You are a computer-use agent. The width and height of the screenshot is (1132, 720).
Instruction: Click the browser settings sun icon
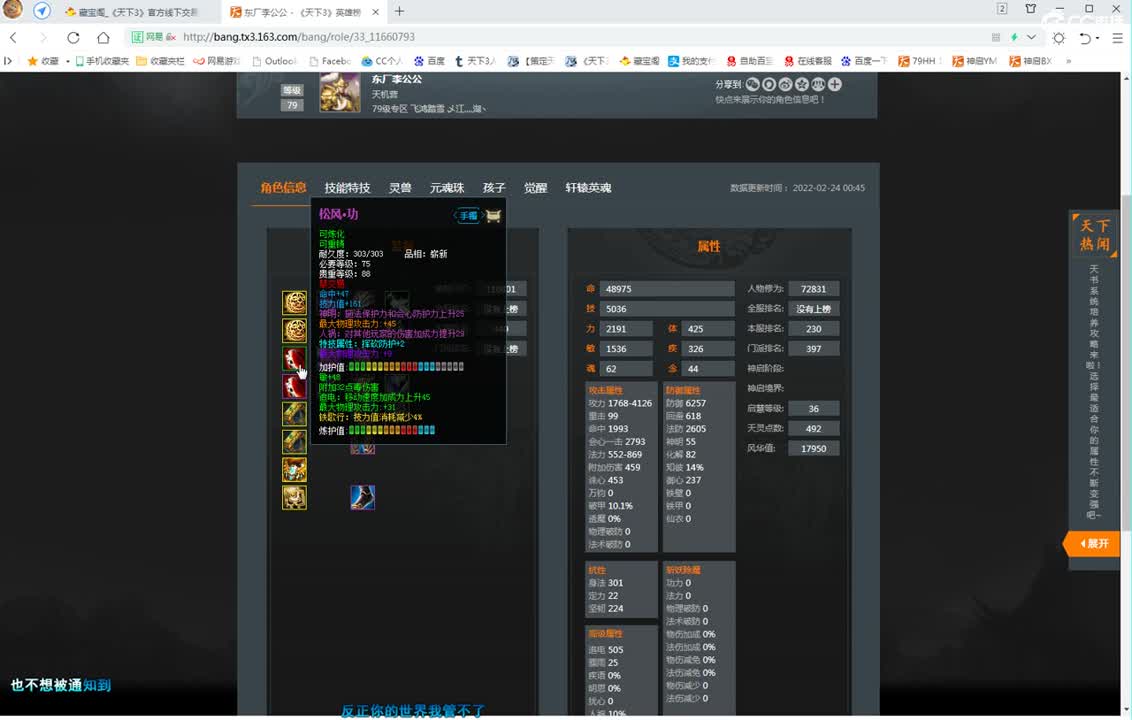[x=1058, y=38]
